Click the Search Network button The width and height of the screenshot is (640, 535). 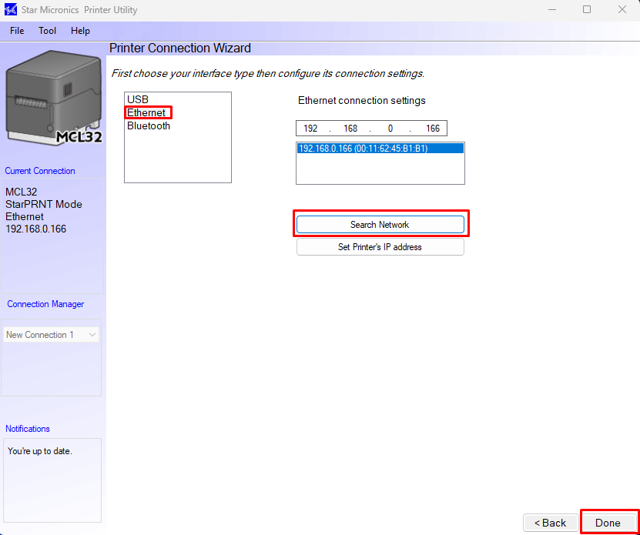pos(380,225)
